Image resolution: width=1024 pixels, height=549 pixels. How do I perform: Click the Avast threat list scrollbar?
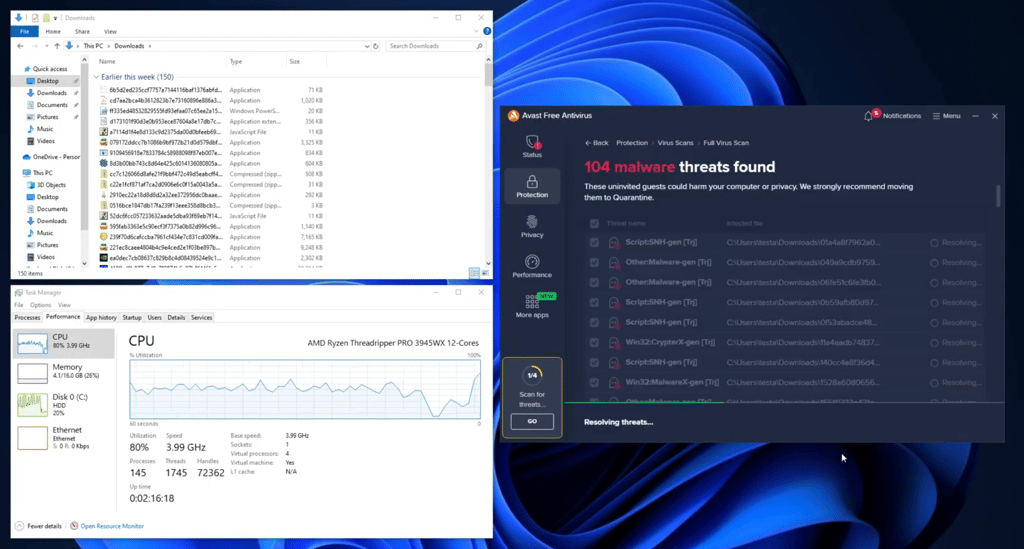pos(997,196)
